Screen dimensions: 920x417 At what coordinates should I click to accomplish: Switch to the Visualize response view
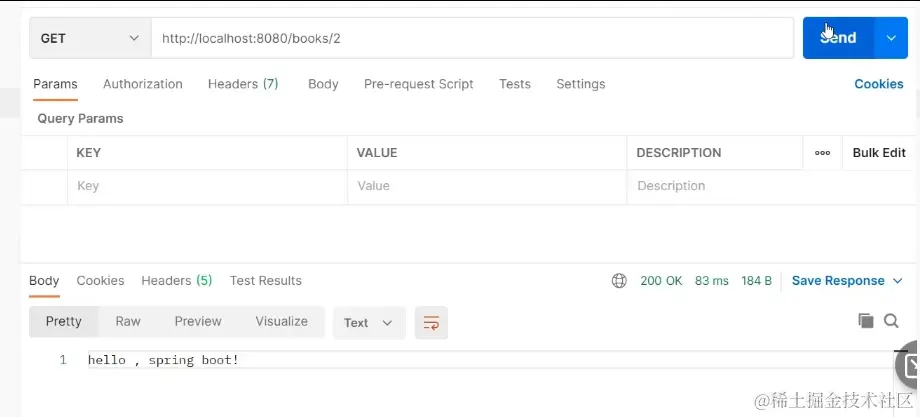pos(281,321)
